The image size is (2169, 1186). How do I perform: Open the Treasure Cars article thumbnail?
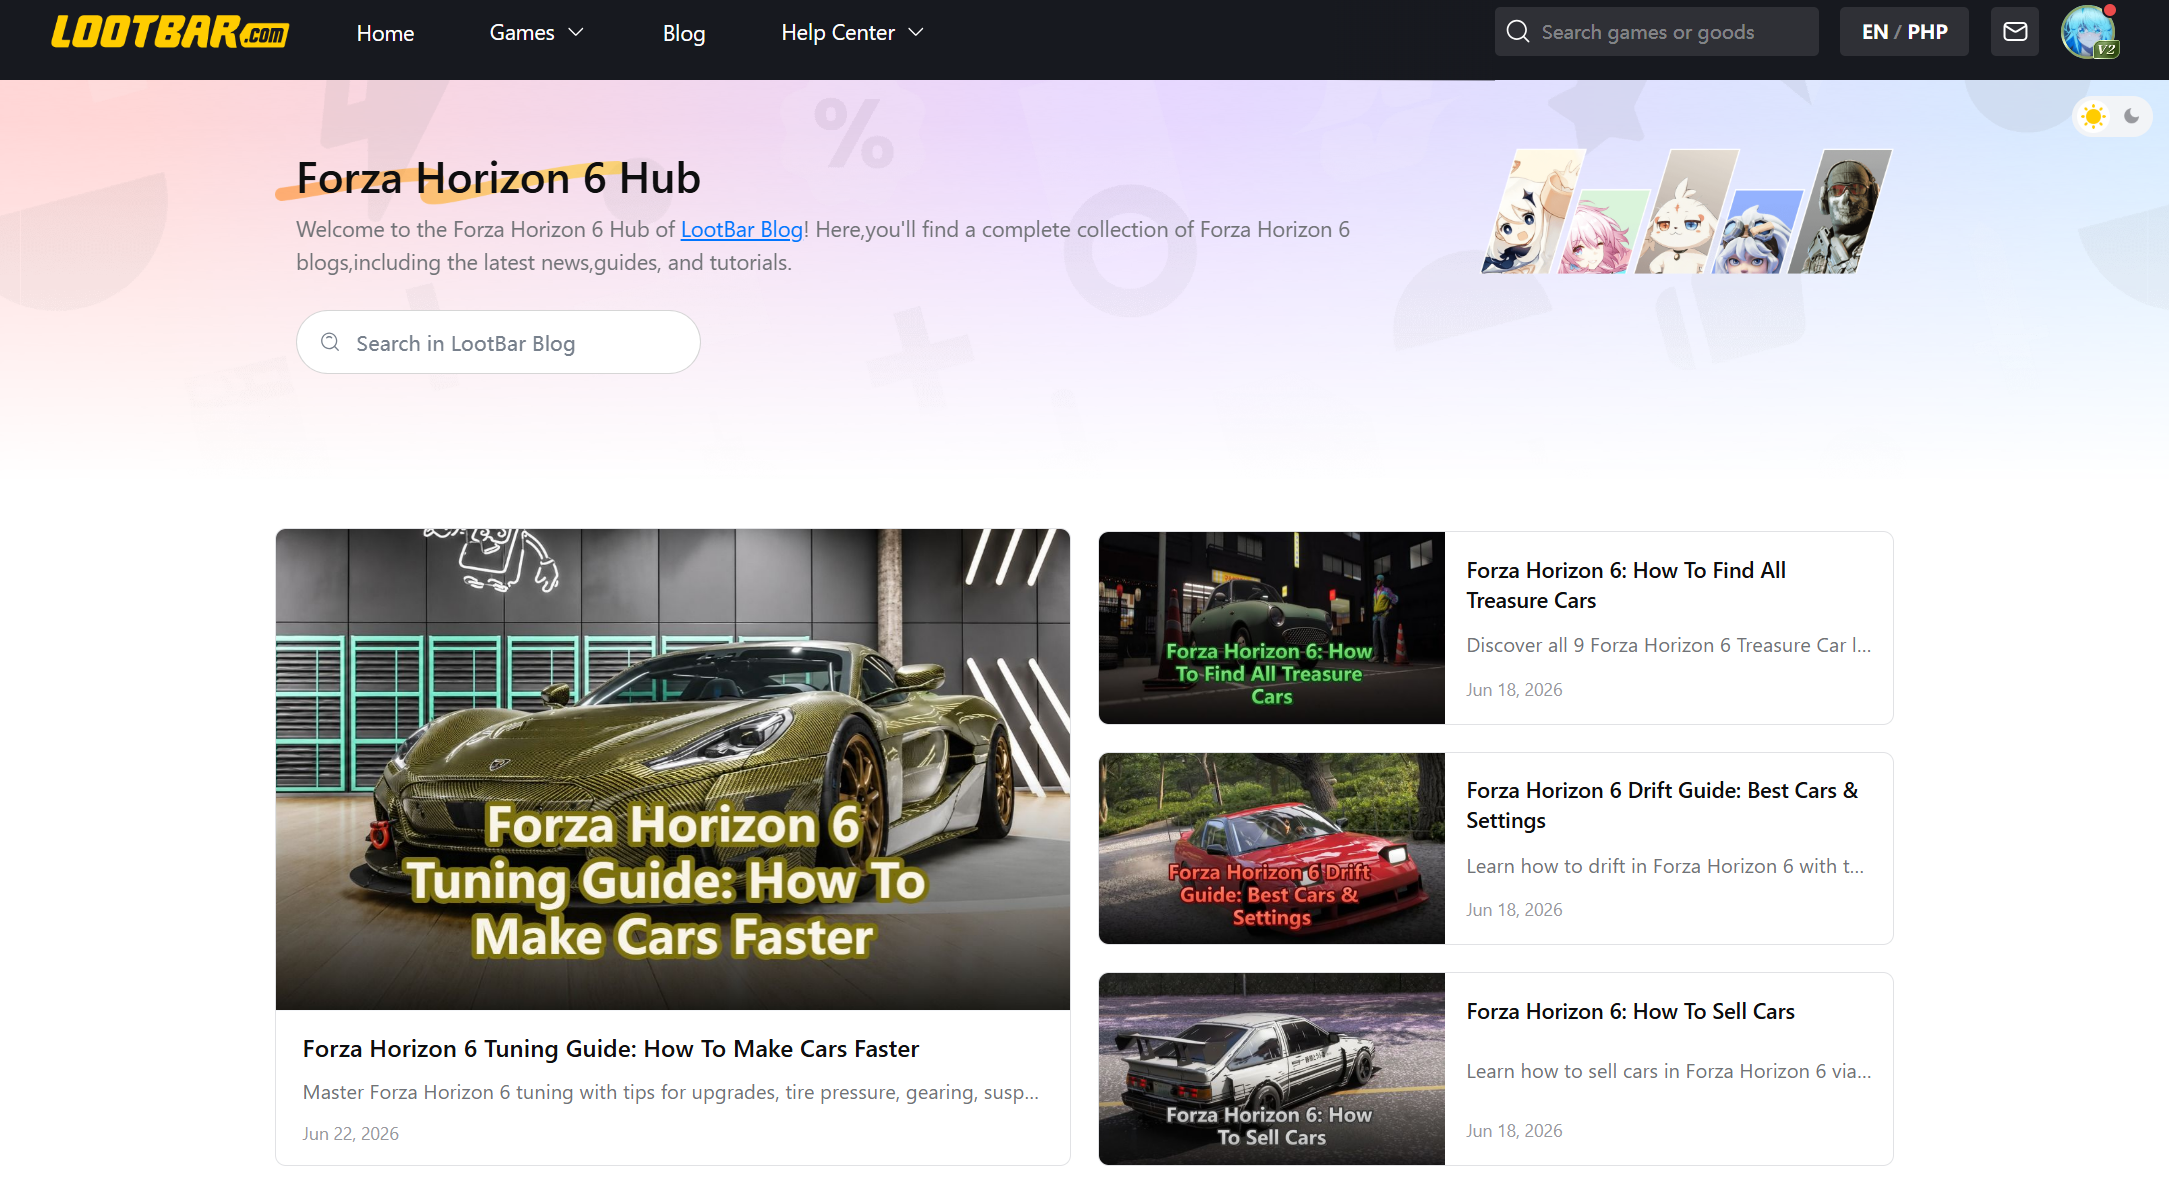click(x=1272, y=628)
